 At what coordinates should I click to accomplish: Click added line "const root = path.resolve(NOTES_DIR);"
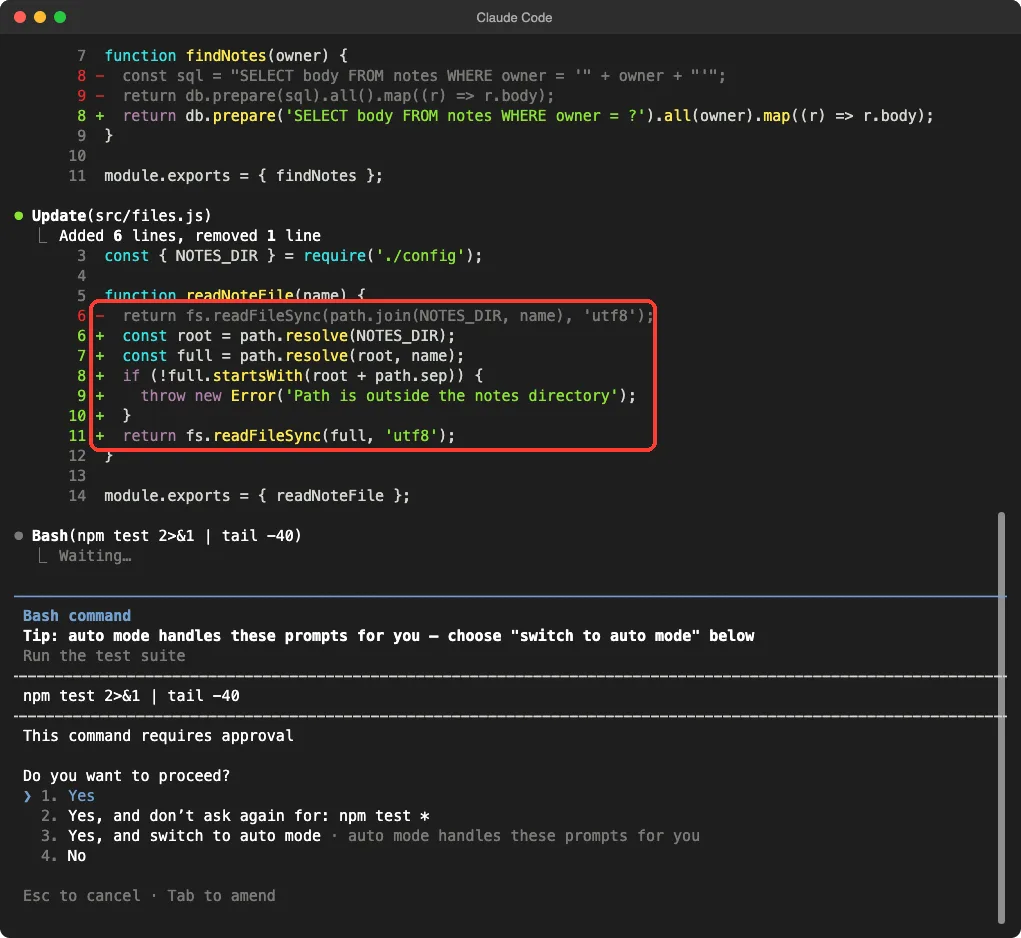click(288, 336)
